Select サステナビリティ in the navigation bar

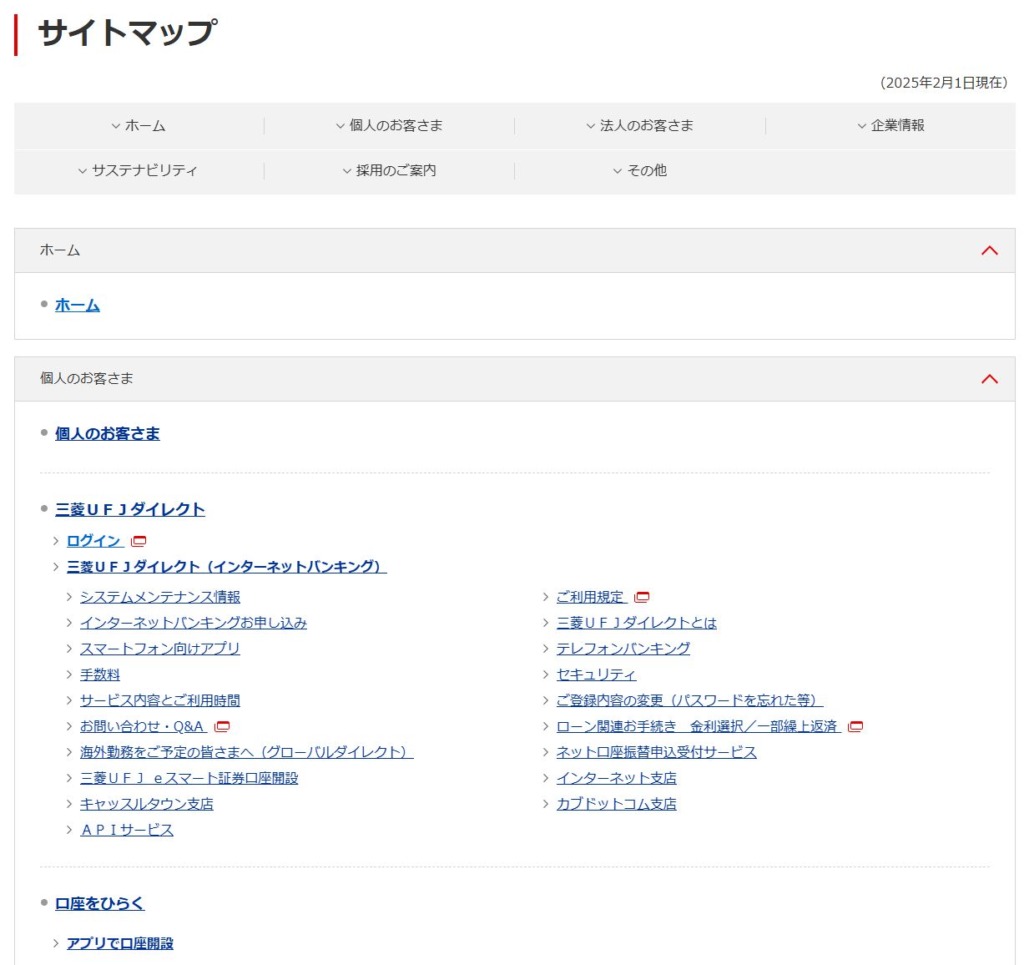point(138,171)
